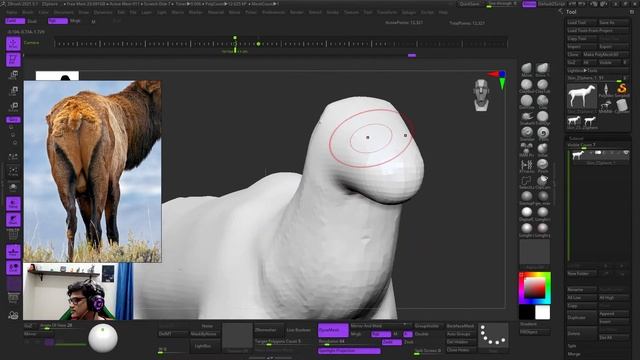
Task: Adjust Target Polygons Count slider
Action: pos(282,342)
